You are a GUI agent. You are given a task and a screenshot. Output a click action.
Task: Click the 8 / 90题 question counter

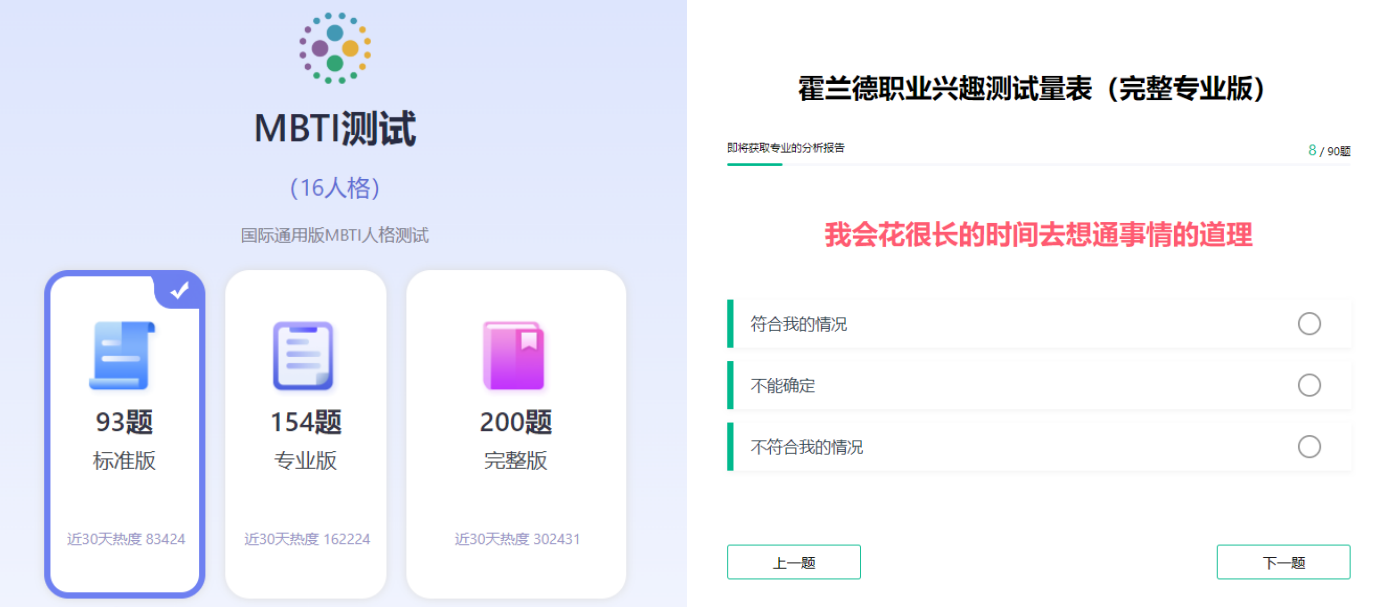[x=1329, y=151]
